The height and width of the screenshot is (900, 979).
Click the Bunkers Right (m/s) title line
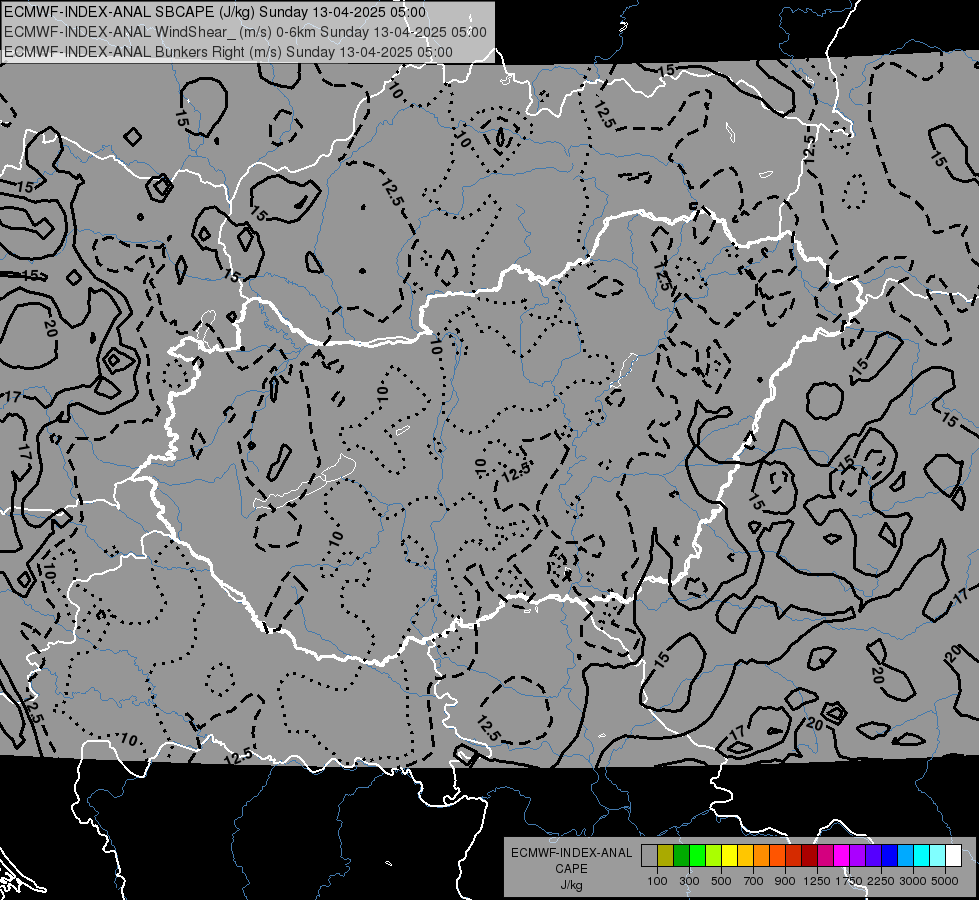tap(228, 52)
